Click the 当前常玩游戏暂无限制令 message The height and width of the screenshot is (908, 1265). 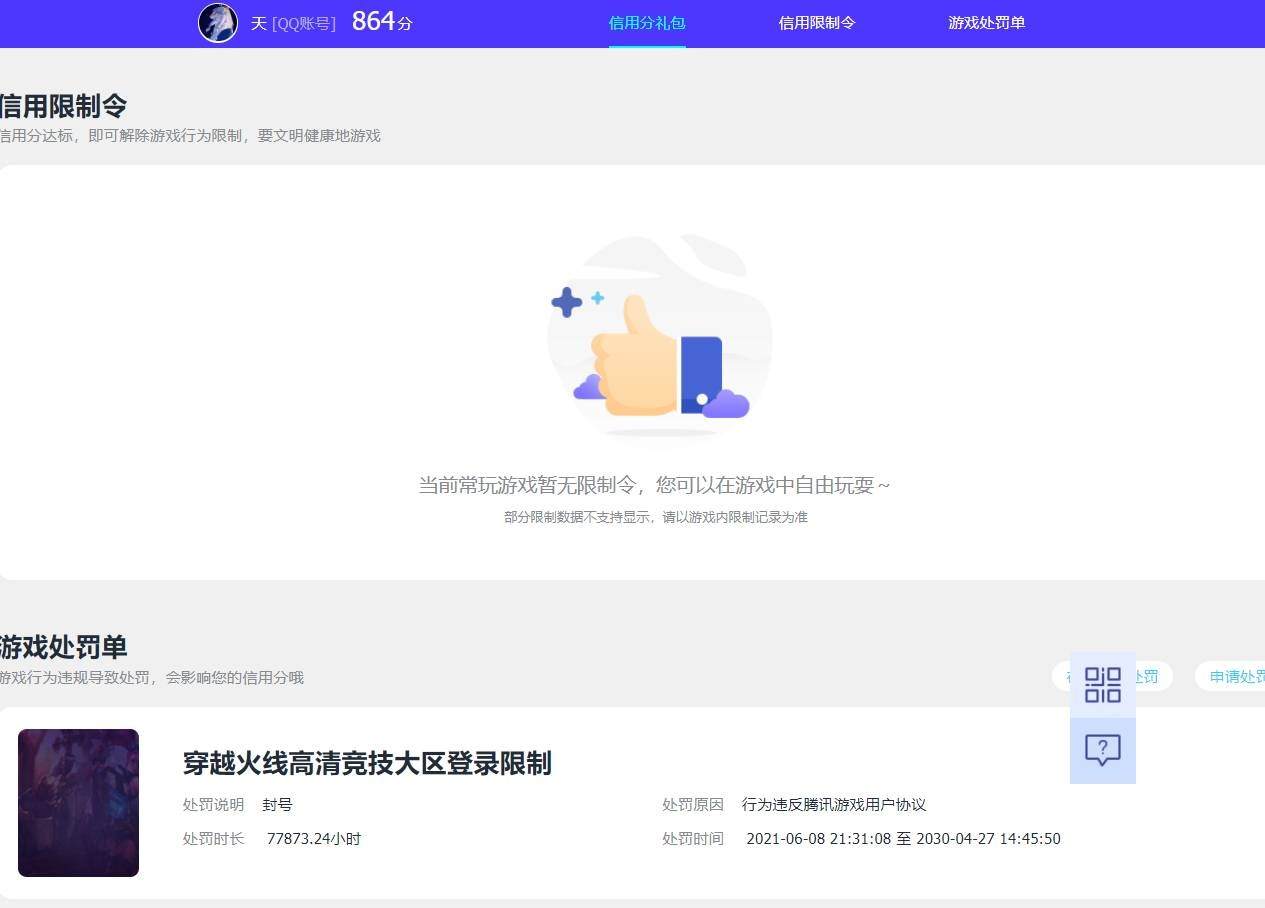coord(654,486)
